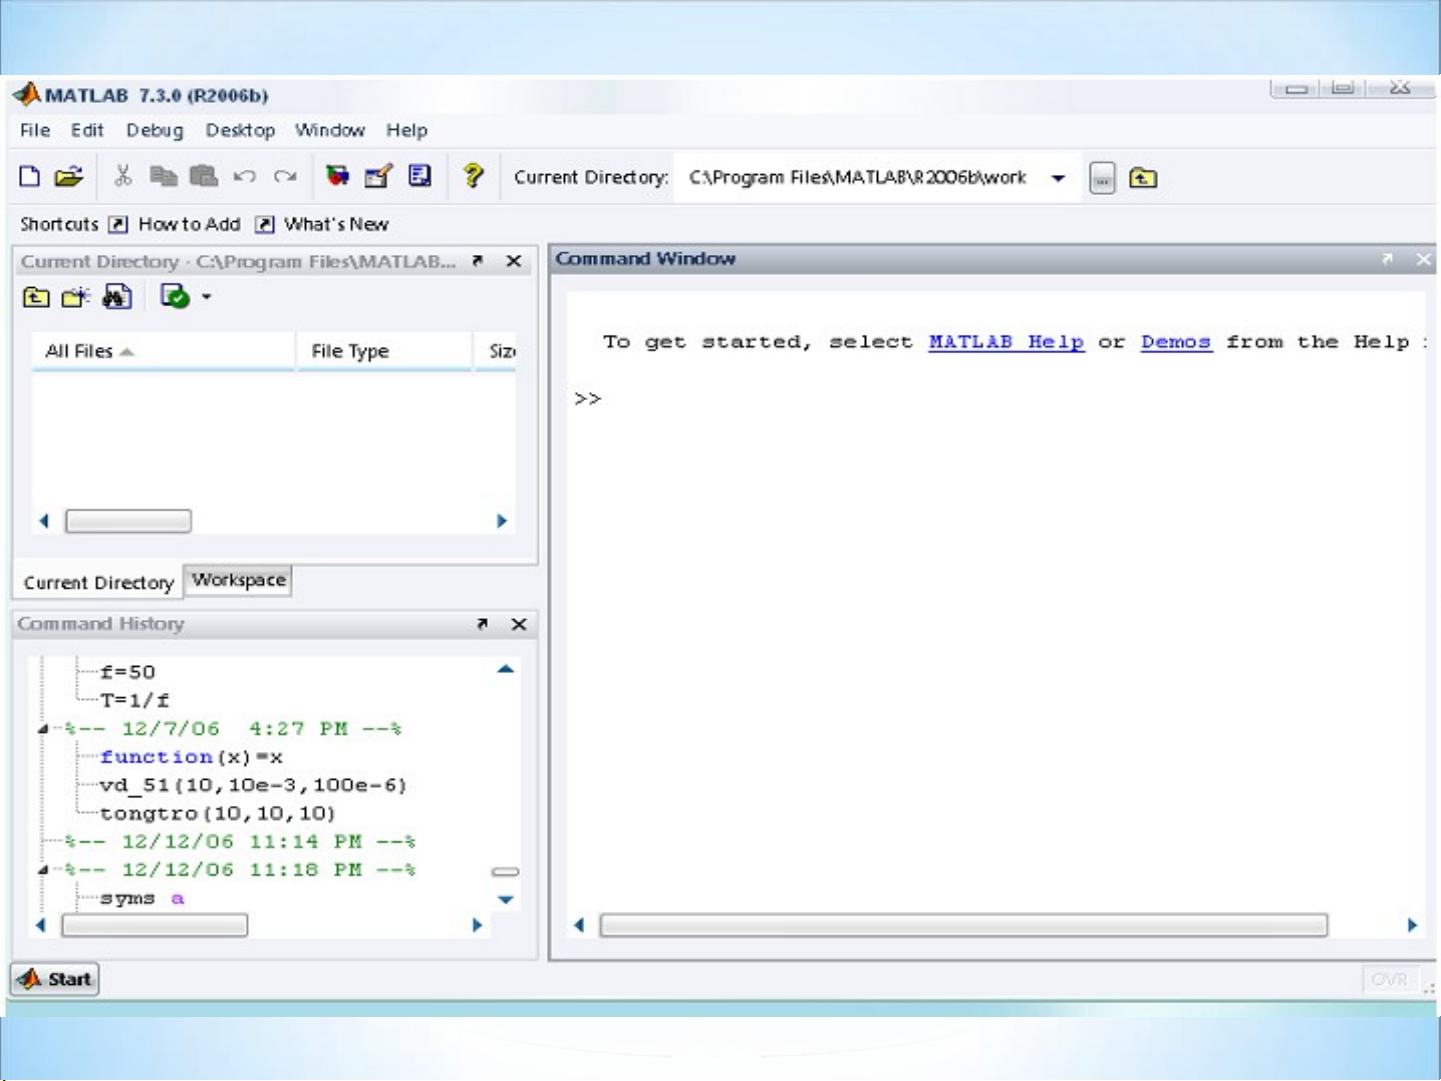This screenshot has width=1441, height=1081.
Task: Select history entry vd_51(10,10e-3,100e-6)
Action: tap(253, 785)
